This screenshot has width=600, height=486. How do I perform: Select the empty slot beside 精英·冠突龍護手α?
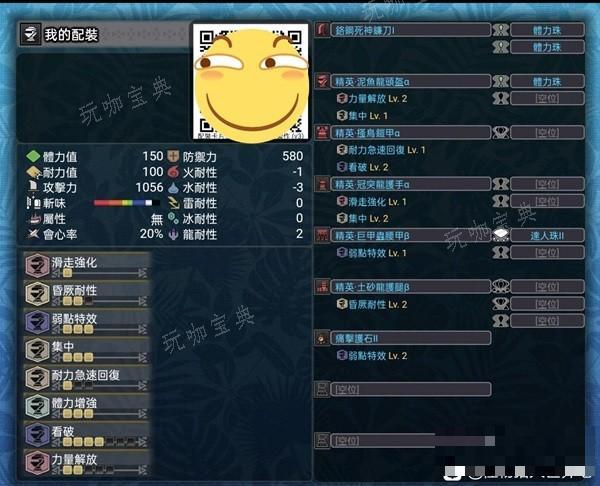pyautogui.click(x=547, y=184)
